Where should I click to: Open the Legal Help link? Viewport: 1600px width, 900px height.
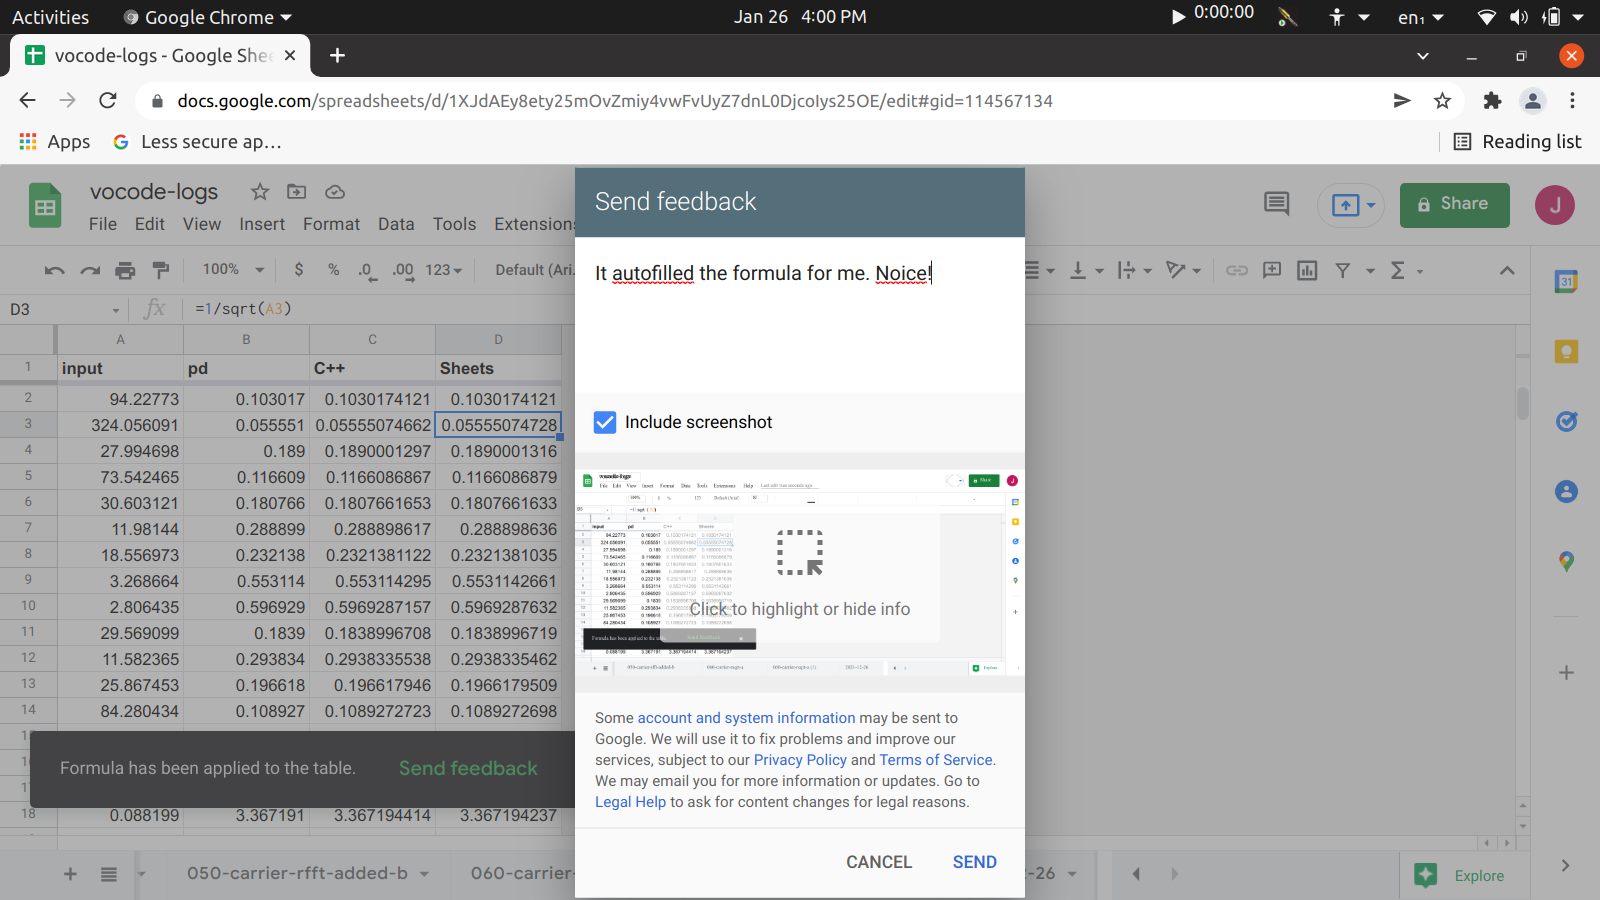coord(630,802)
